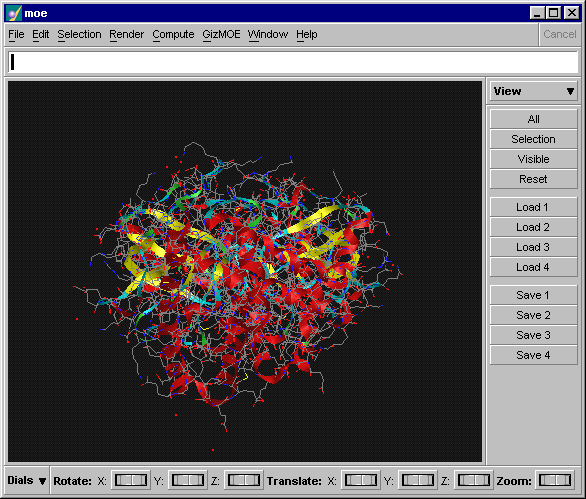The height and width of the screenshot is (499, 586).
Task: Click Load 1 button
Action: click(x=533, y=207)
